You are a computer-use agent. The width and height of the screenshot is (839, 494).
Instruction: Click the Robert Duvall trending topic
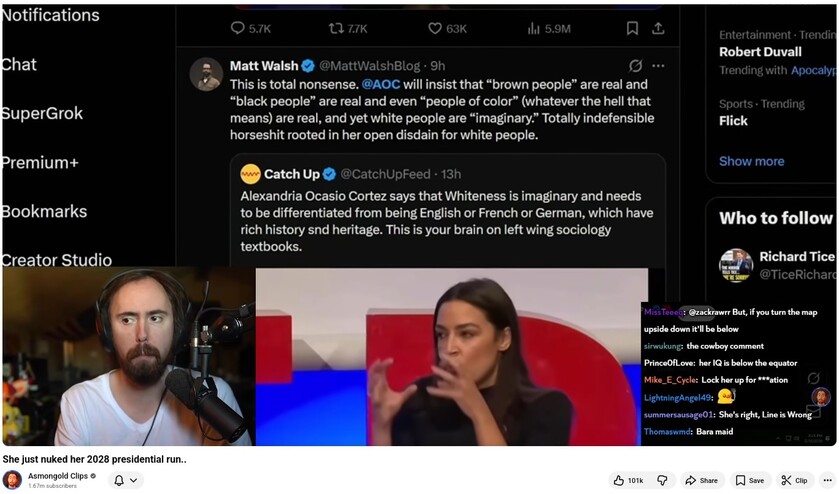tap(760, 52)
